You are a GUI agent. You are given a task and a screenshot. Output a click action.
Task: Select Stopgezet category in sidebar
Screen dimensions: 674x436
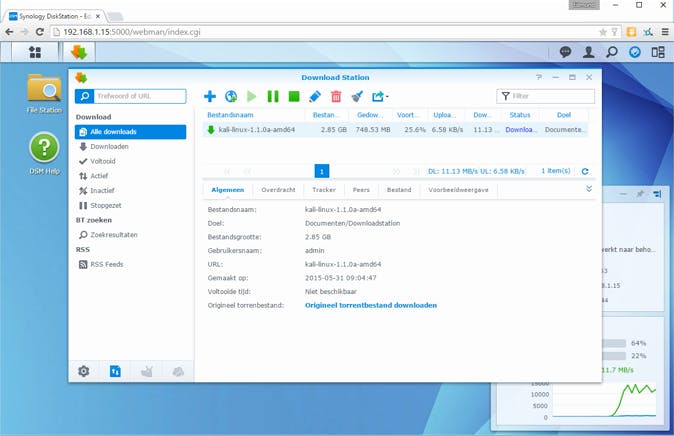pyautogui.click(x=130, y=206)
